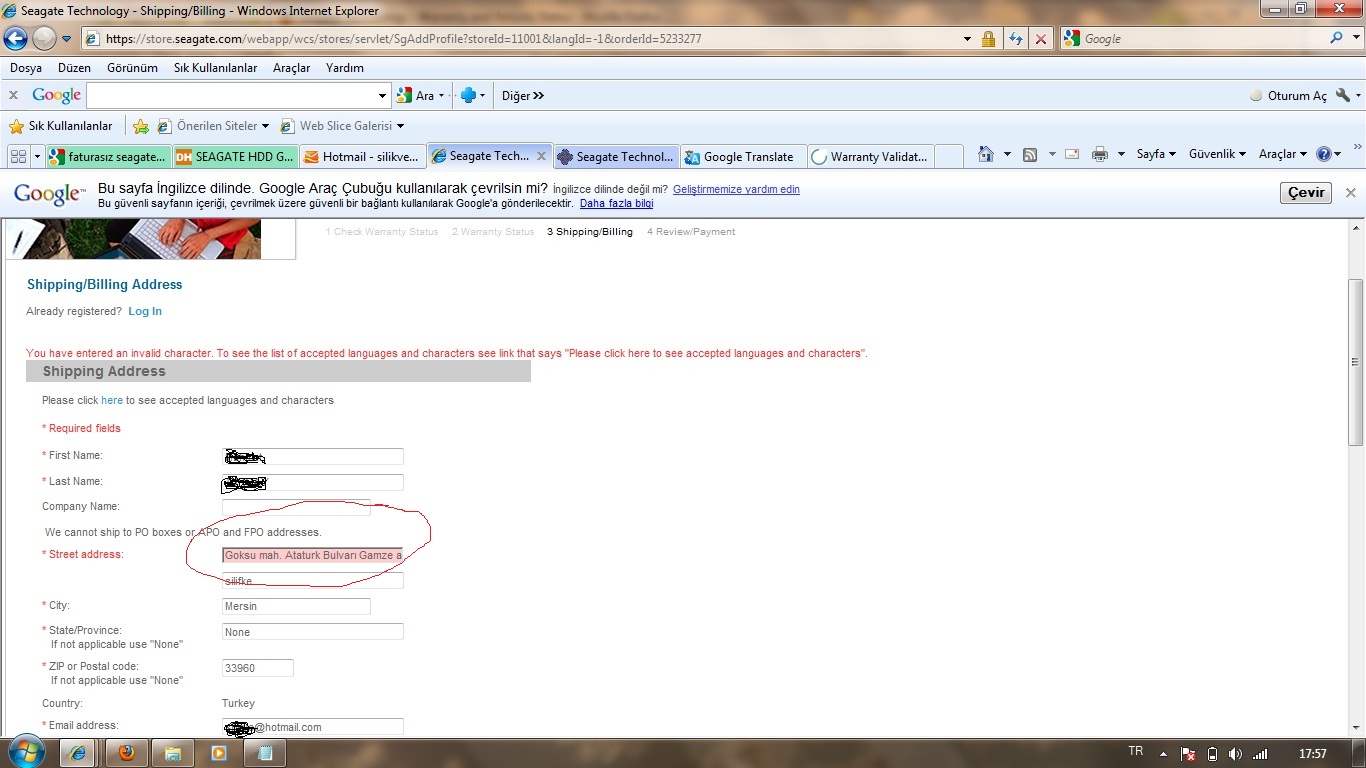Click the notepad taskbar icon
The height and width of the screenshot is (768, 1366).
[265, 753]
